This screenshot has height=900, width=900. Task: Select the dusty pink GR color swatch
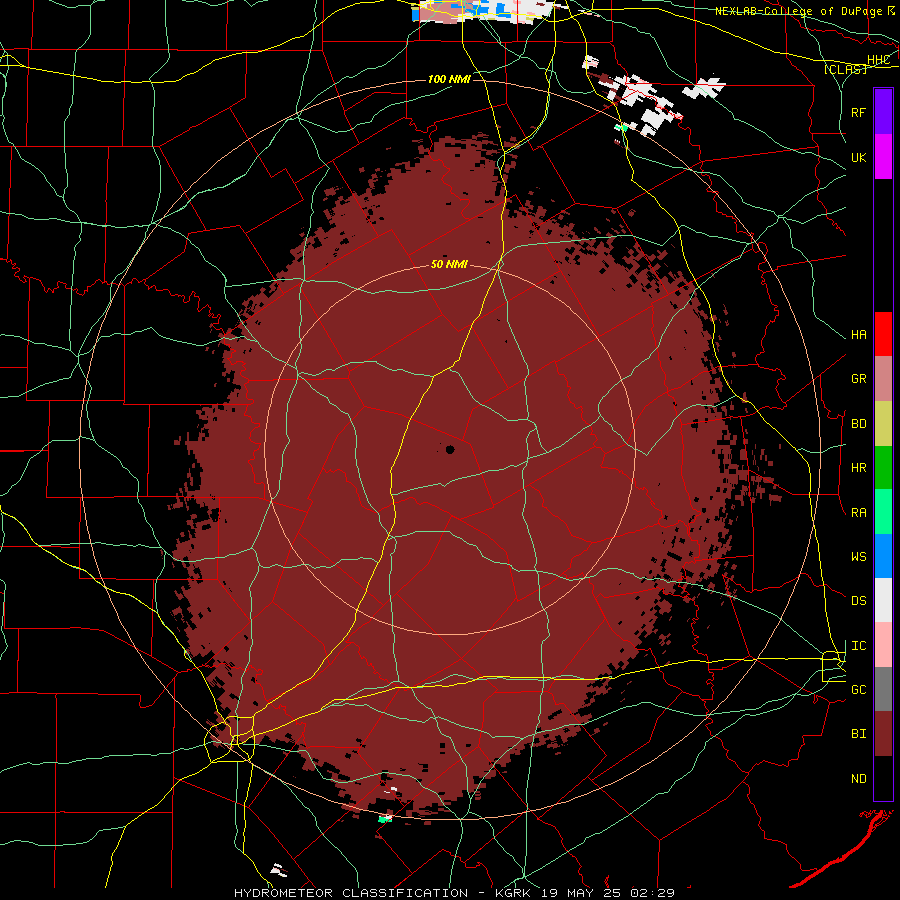point(883,378)
